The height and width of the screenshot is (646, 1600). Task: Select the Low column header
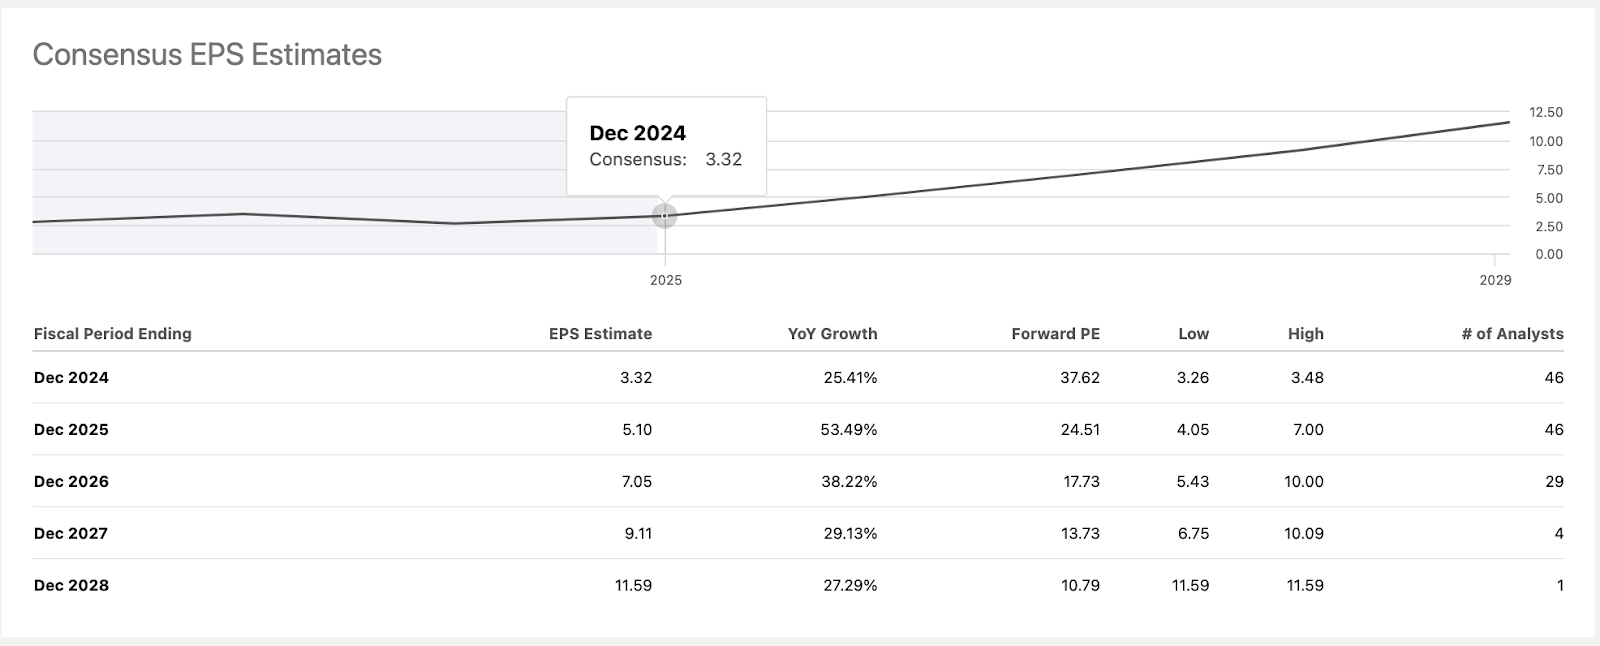coord(1193,334)
